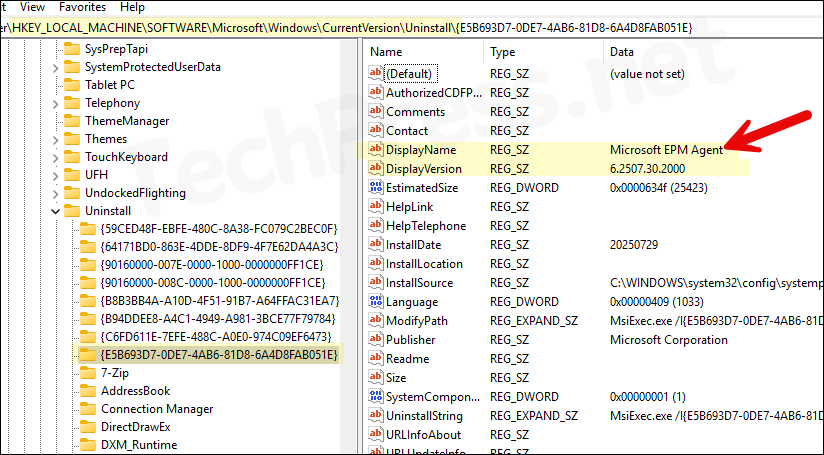The image size is (824, 455).
Task: Open the View menu
Action: [32, 7]
